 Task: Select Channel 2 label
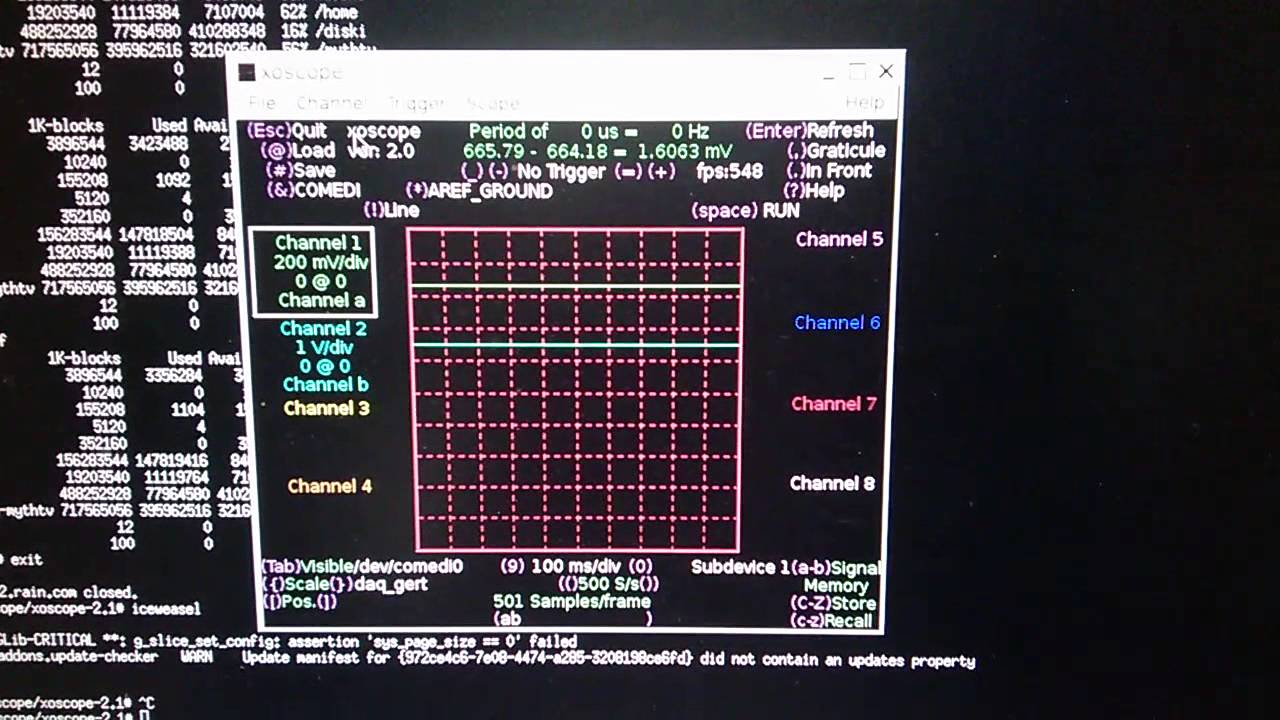pyautogui.click(x=323, y=329)
